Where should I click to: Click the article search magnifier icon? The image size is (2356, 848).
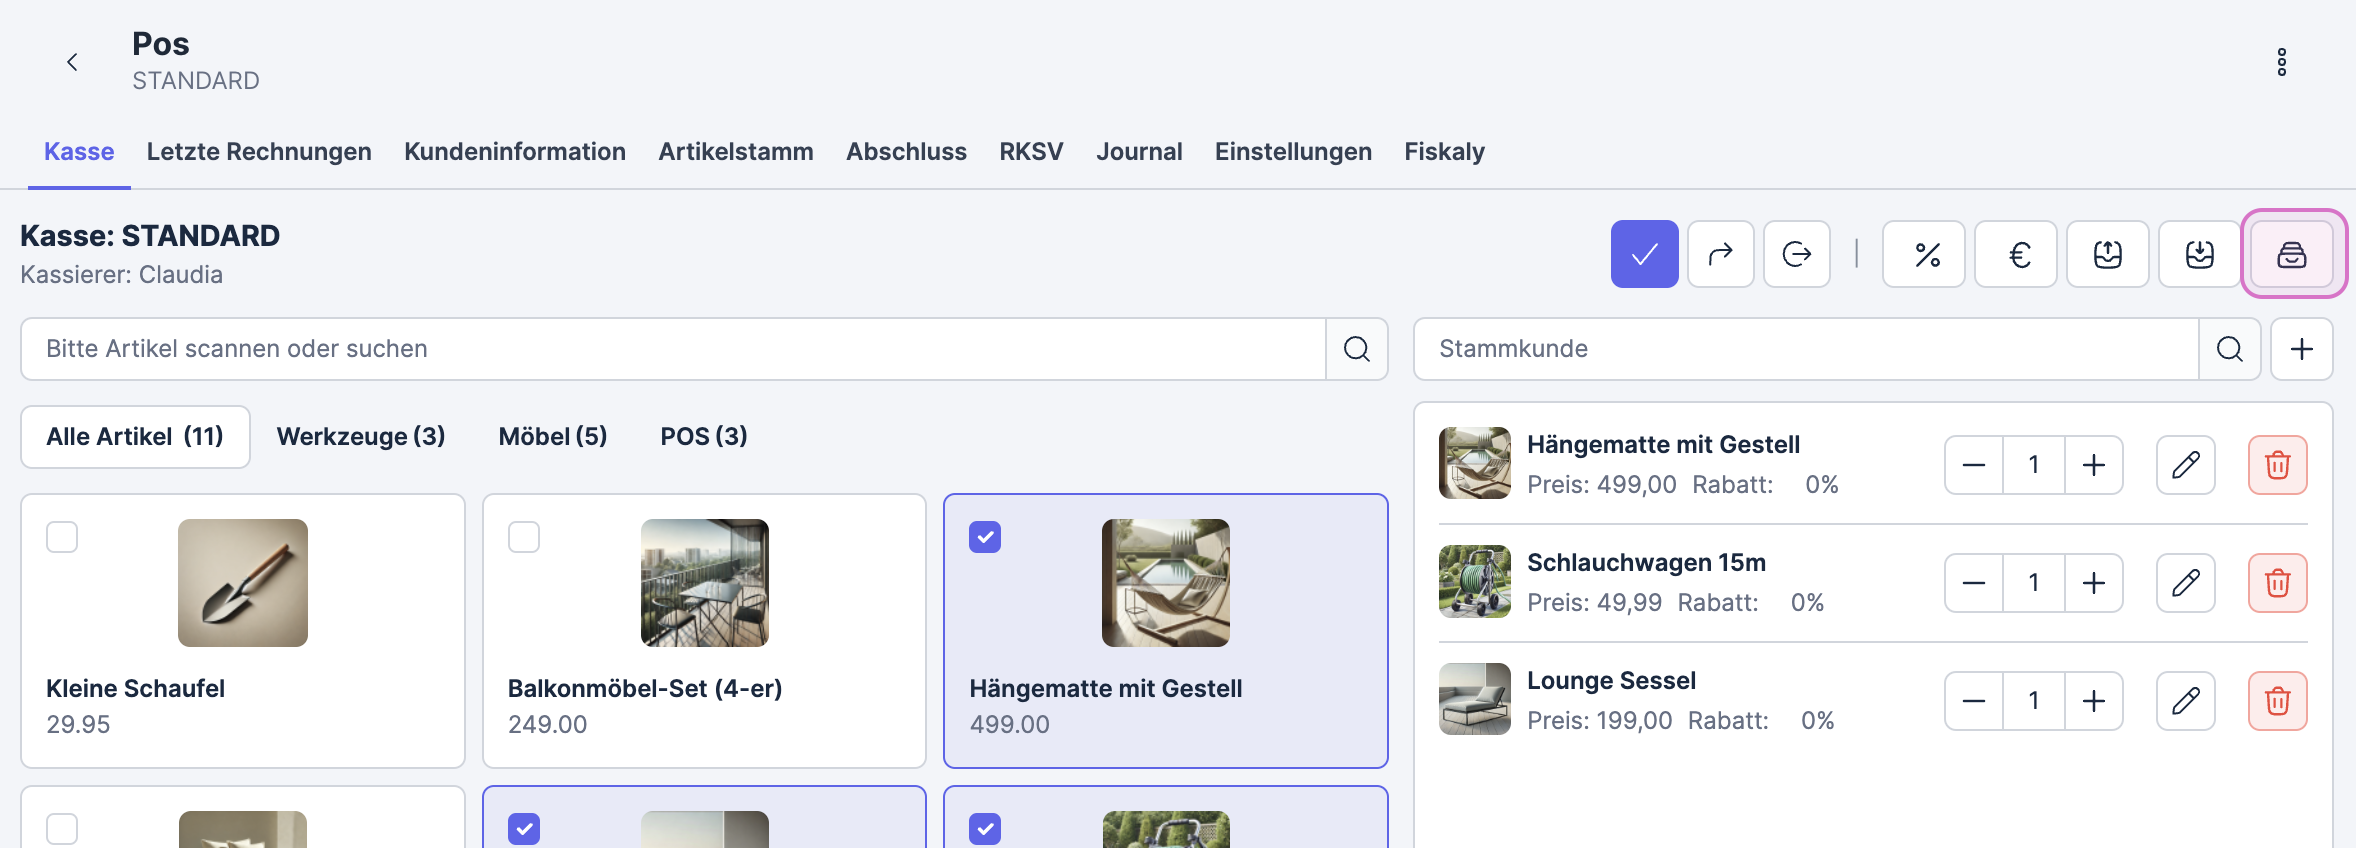tap(1356, 349)
